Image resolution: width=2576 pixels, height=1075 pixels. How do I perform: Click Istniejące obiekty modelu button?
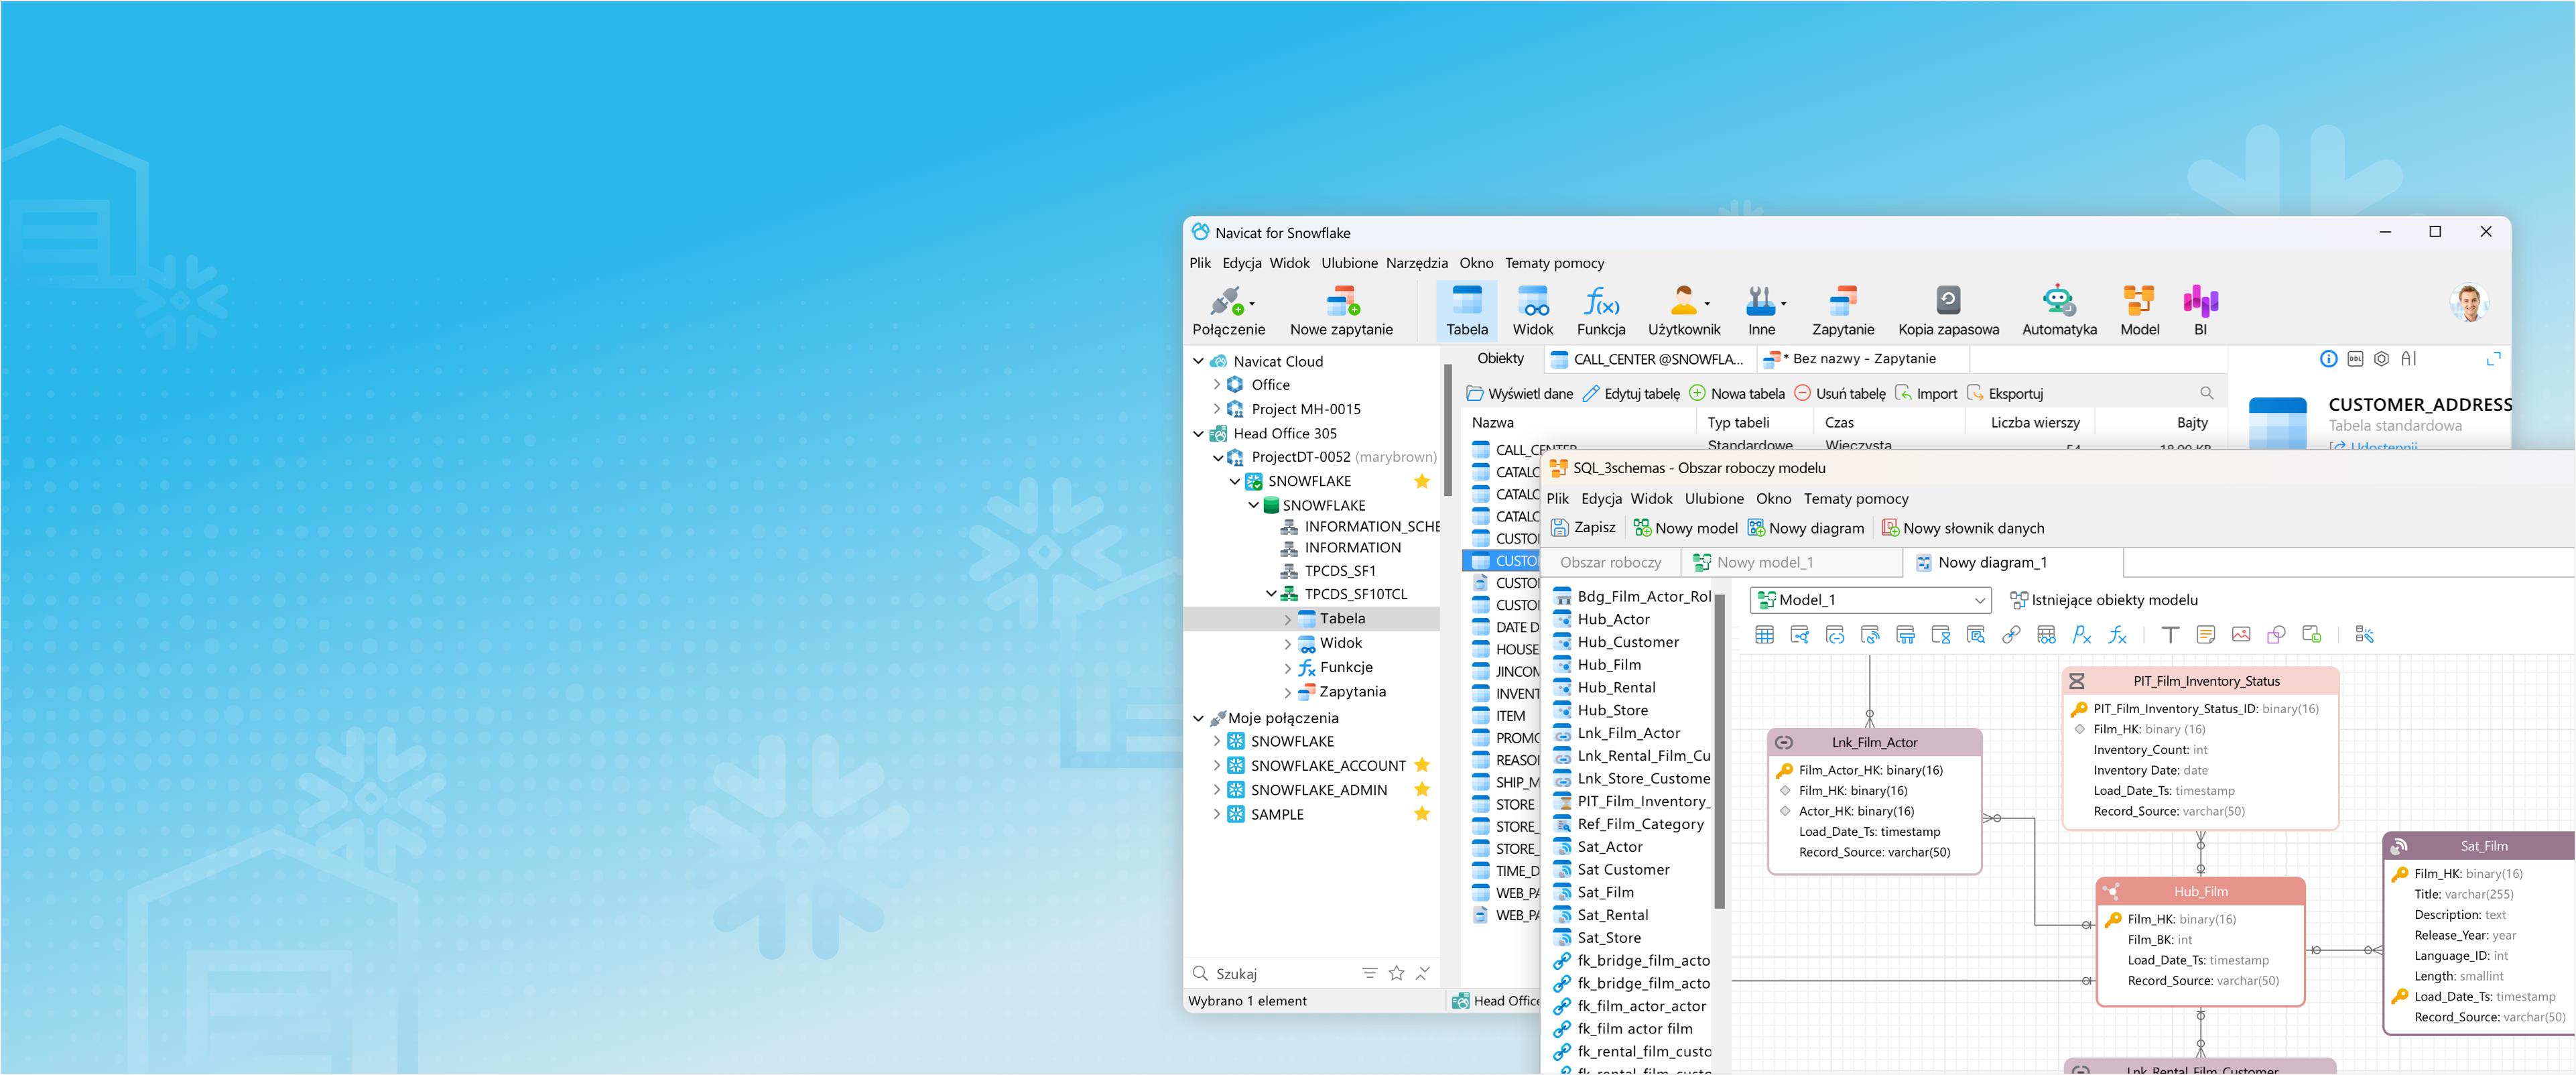(2103, 600)
